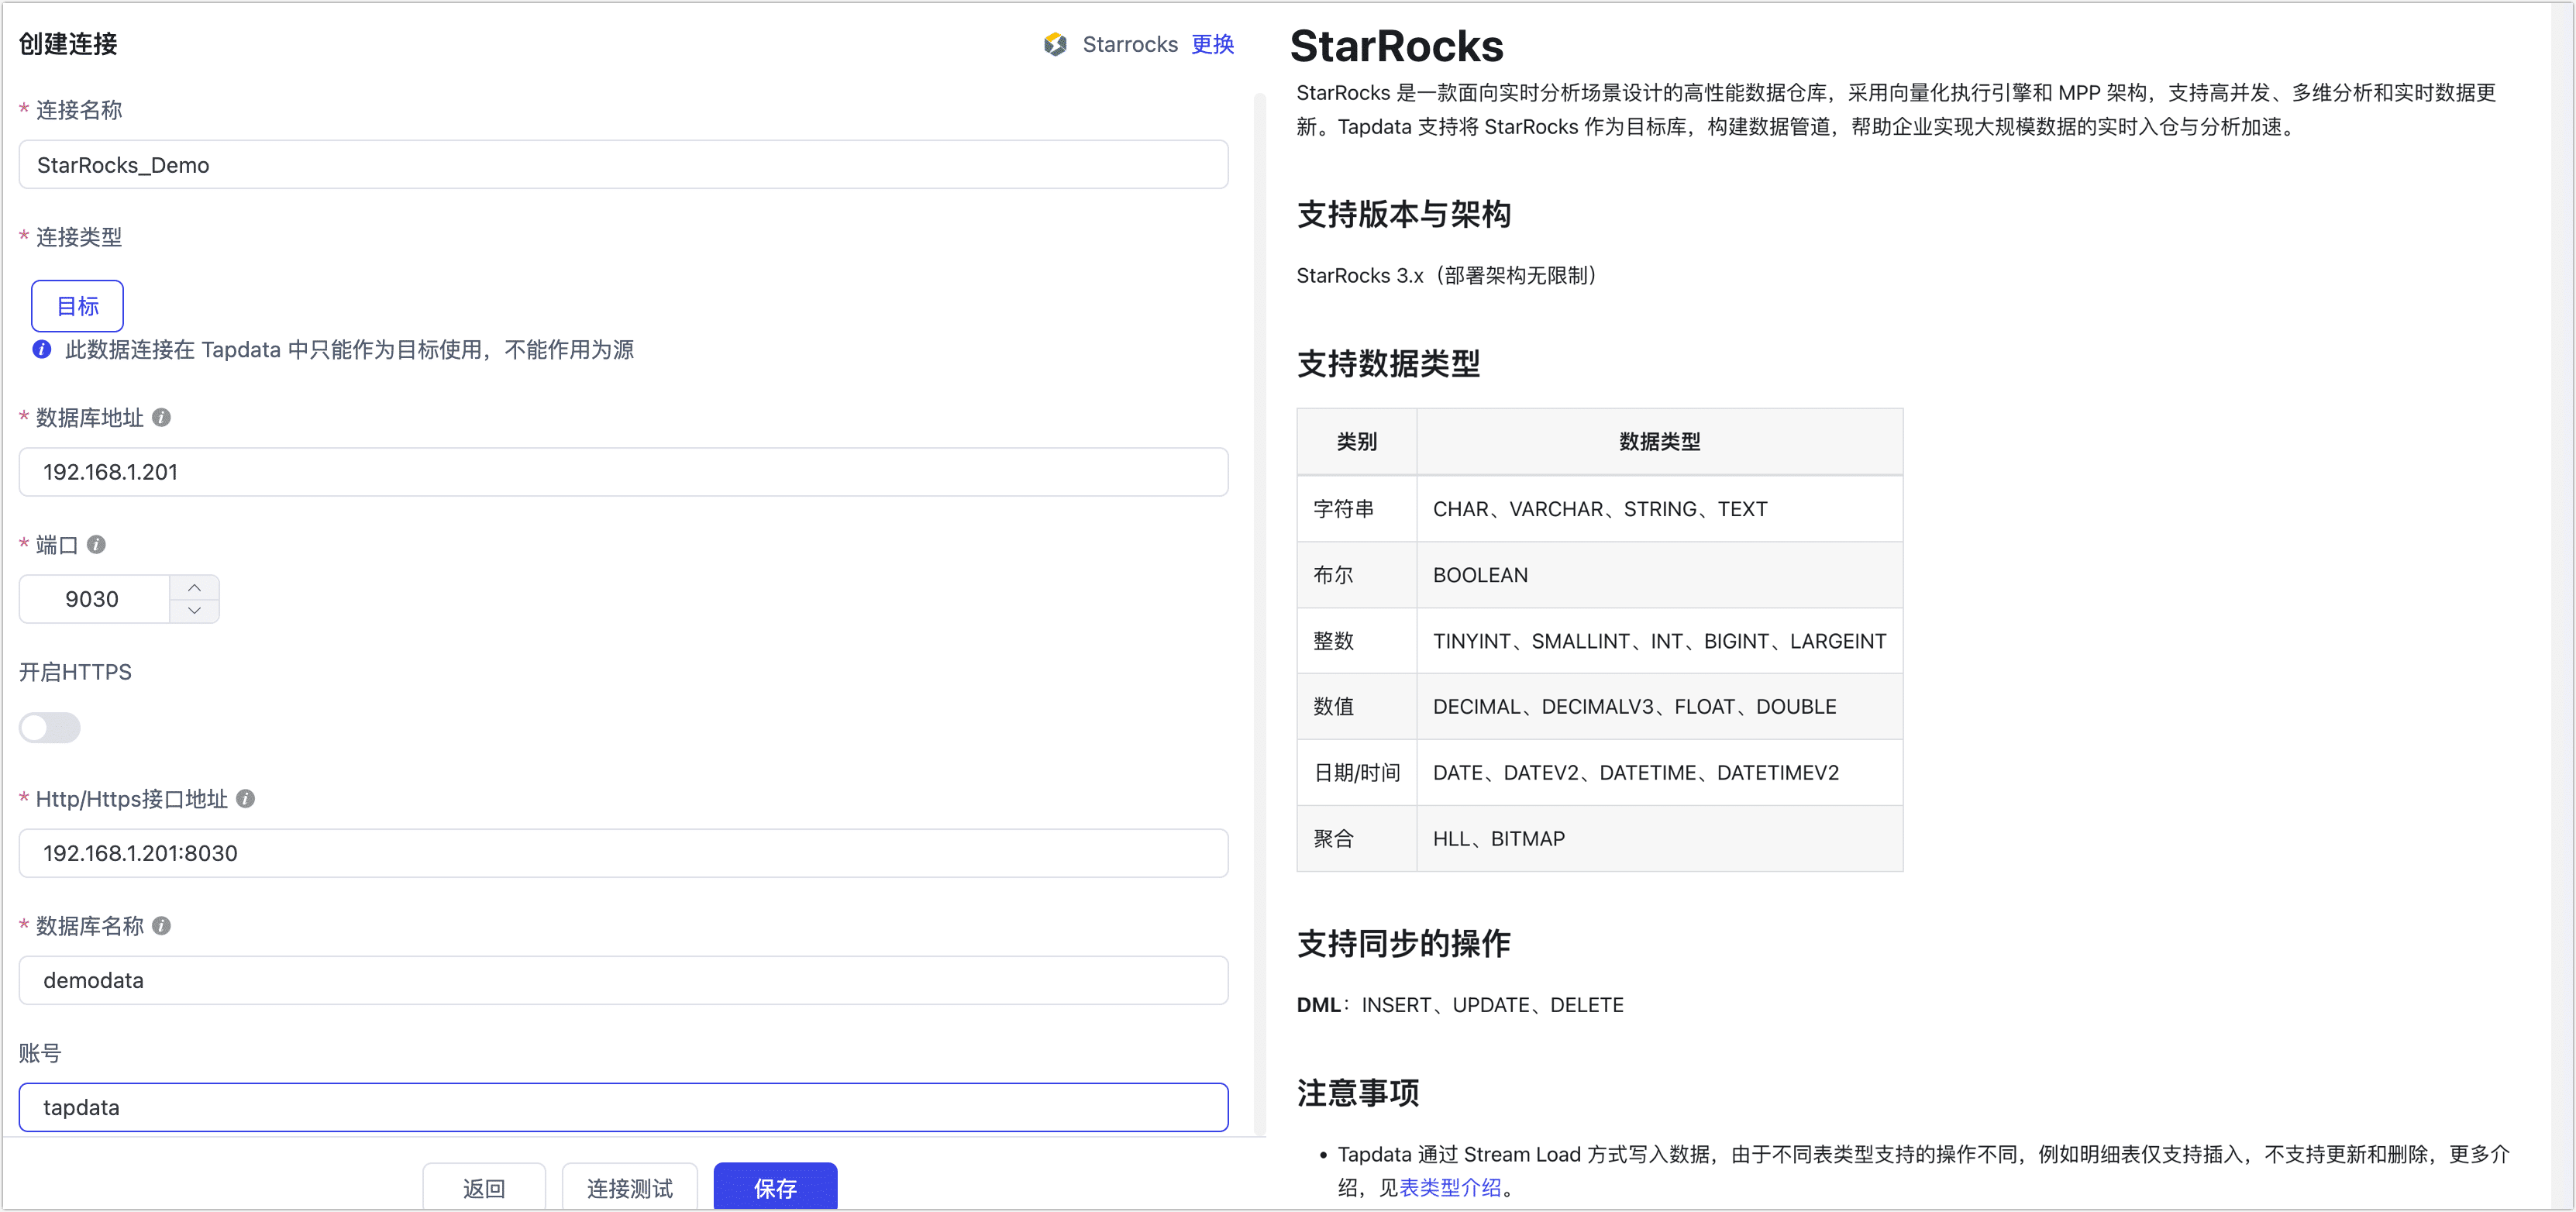
Task: Click the 账号 field showing tapdata
Action: coord(623,1107)
